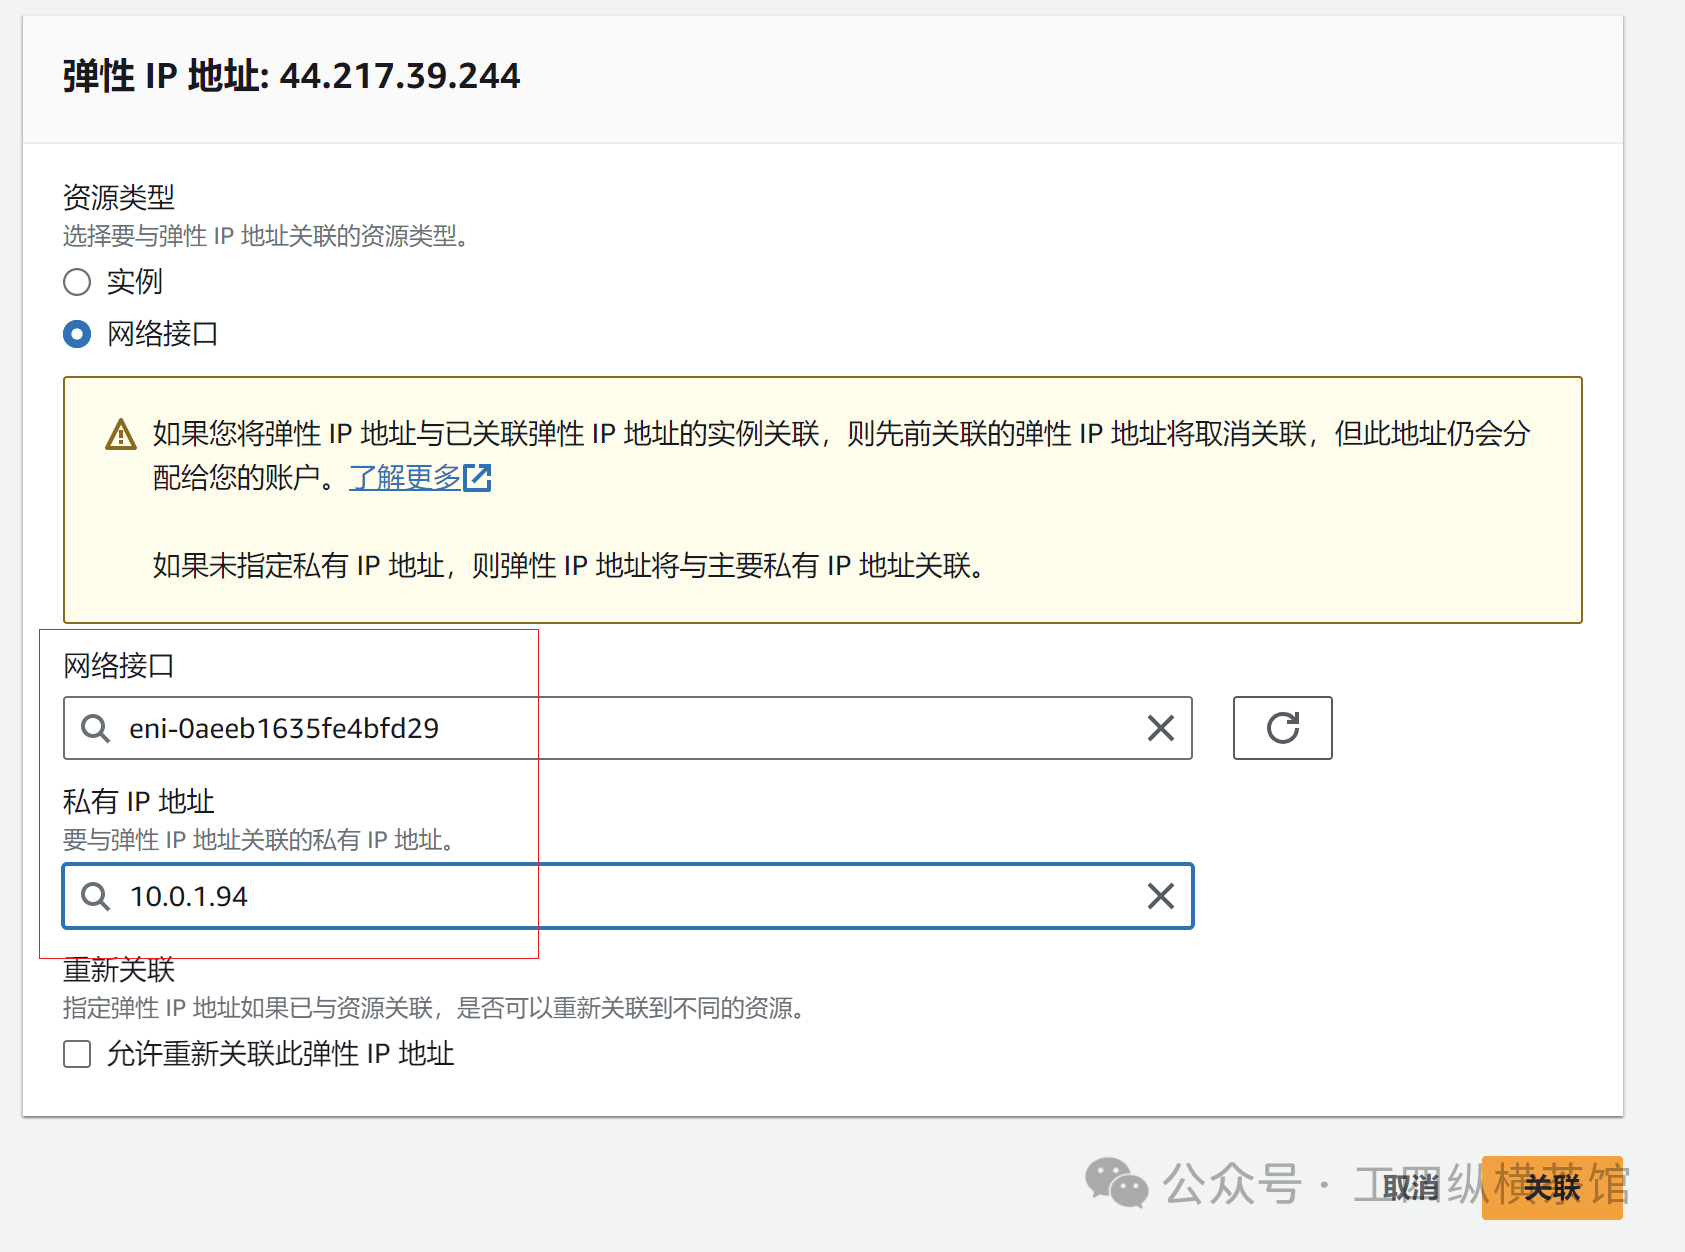Screen dimensions: 1685x1252
Task: Click external link icon beside 了解更多
Action: coord(477,478)
